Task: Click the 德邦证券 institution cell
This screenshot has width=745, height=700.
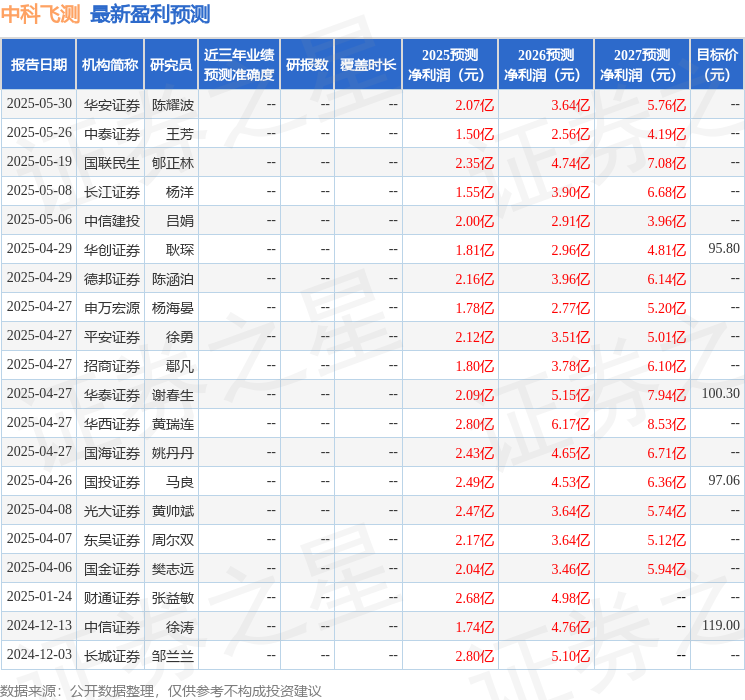Action: pos(112,279)
